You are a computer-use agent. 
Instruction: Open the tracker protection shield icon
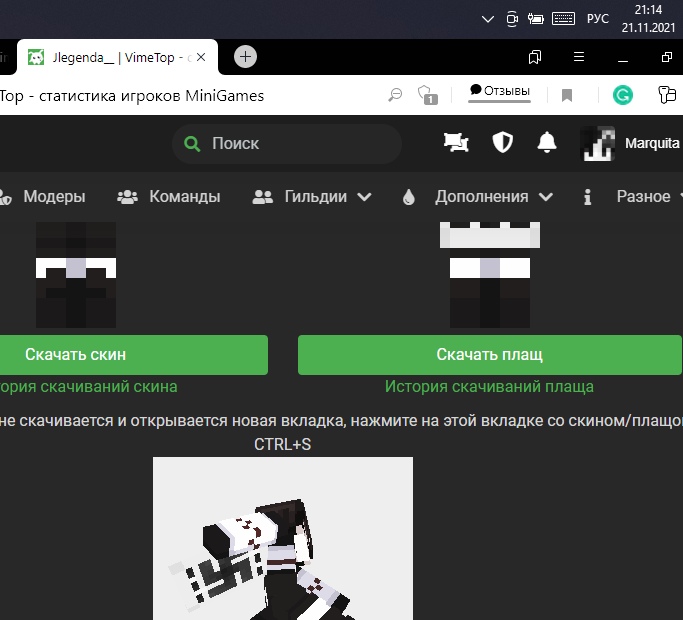pos(428,95)
